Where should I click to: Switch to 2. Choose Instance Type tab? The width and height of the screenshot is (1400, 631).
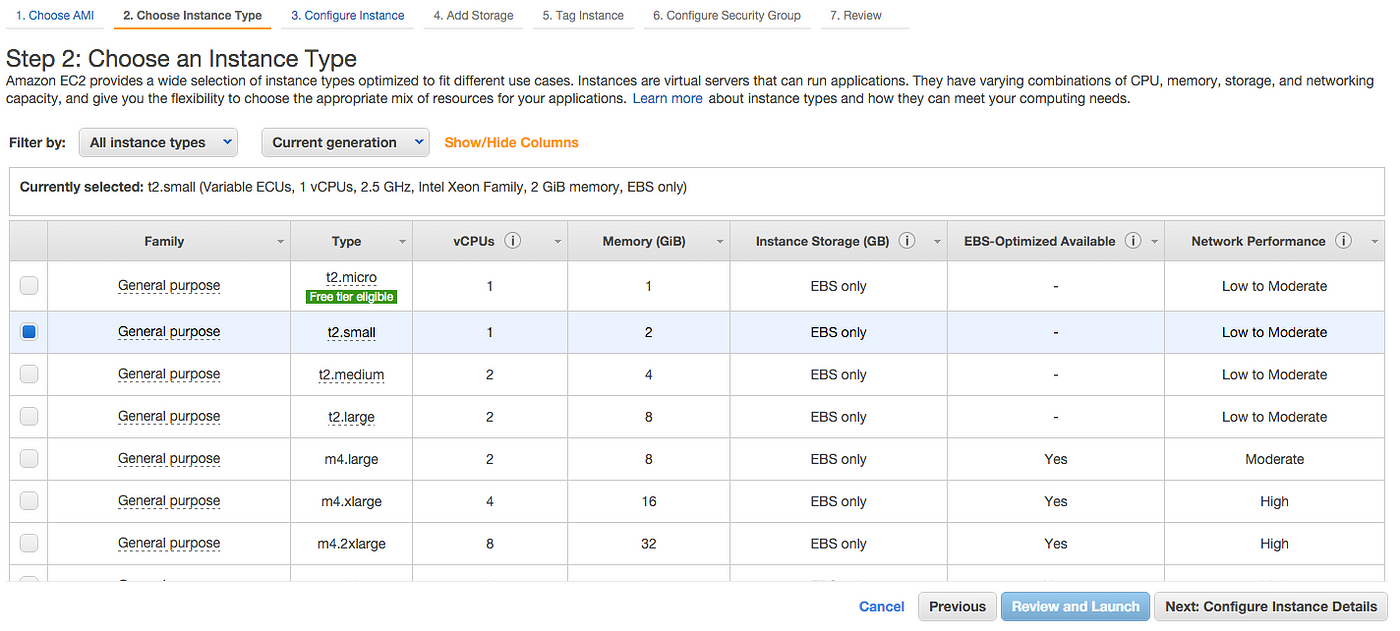193,15
